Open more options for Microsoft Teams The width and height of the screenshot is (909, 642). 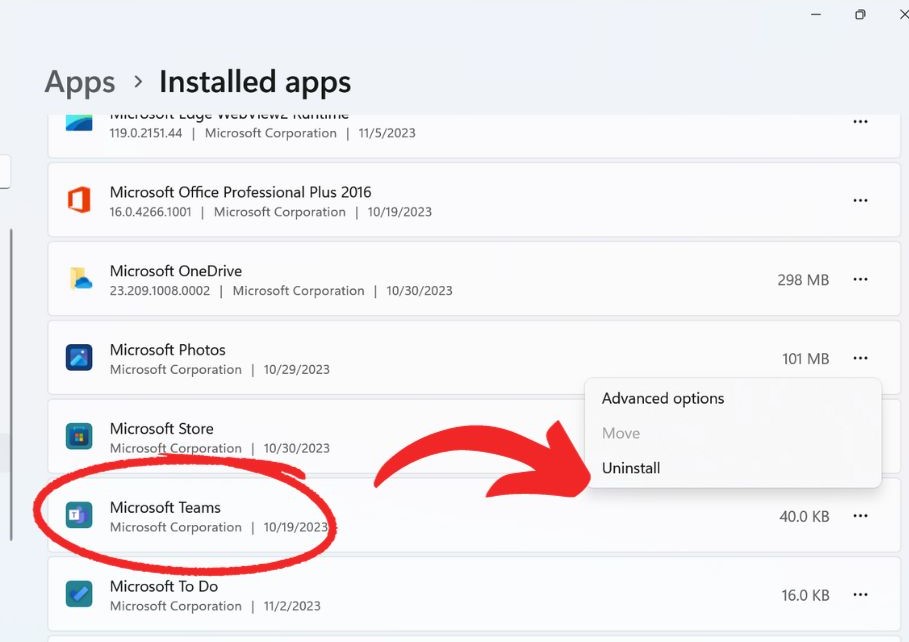(x=860, y=516)
